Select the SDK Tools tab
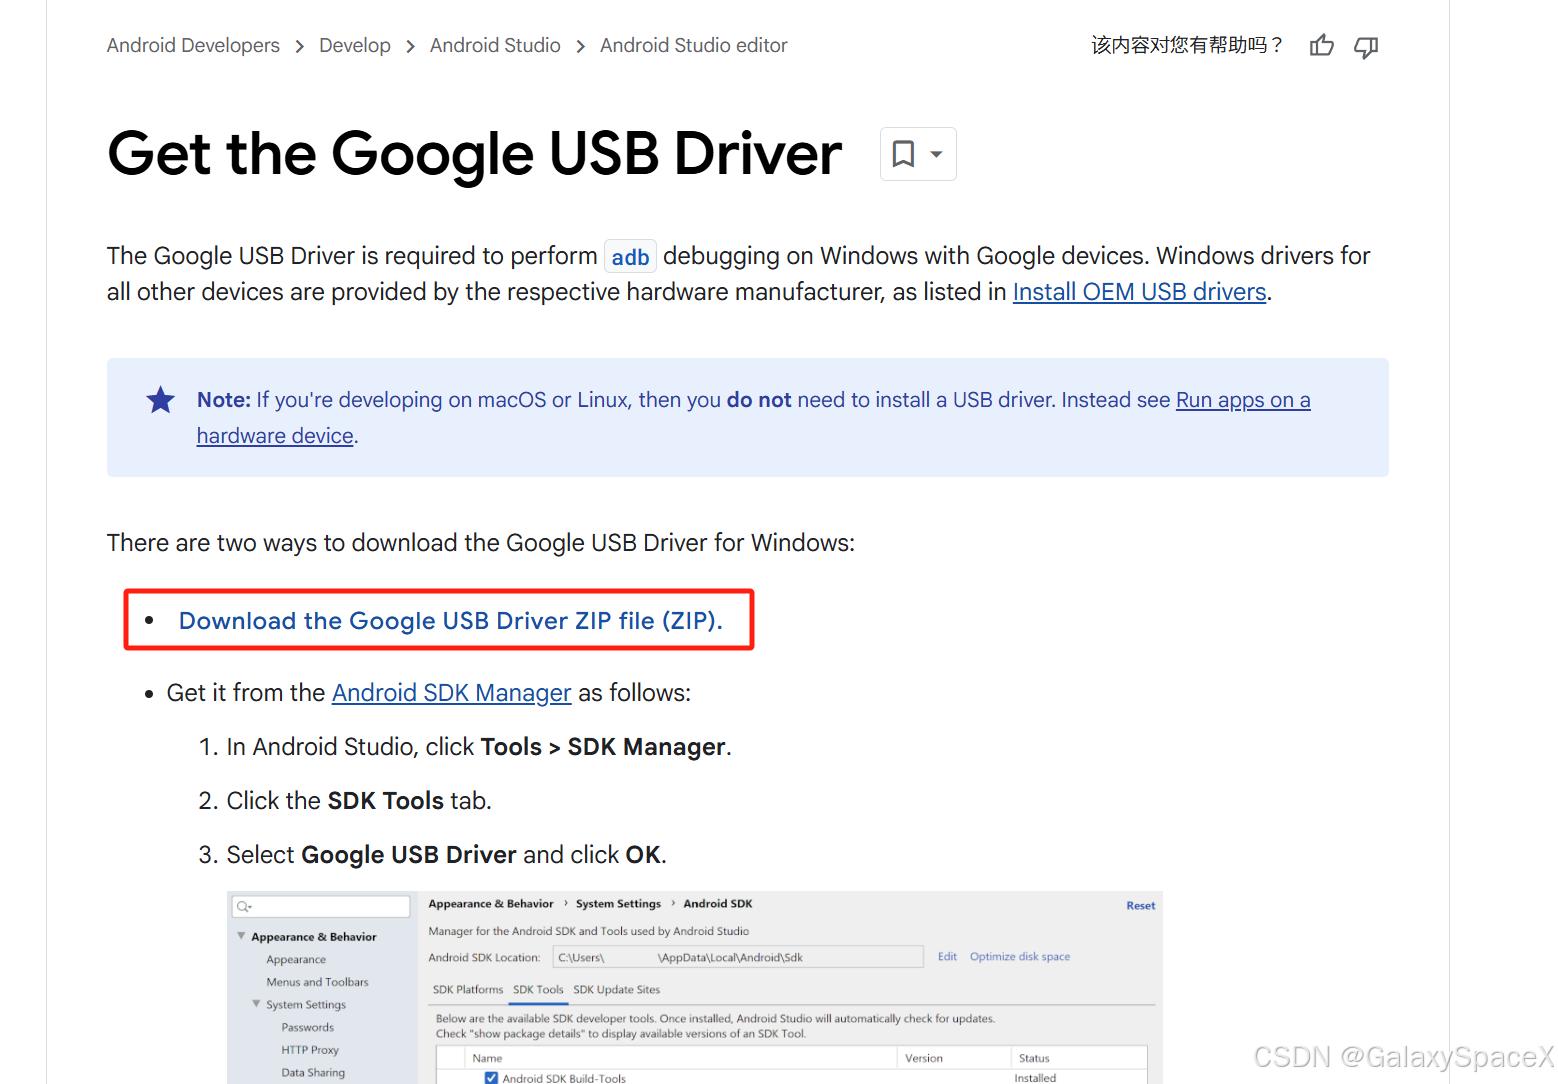Screen dimensions: 1558x1084 [x=538, y=990]
